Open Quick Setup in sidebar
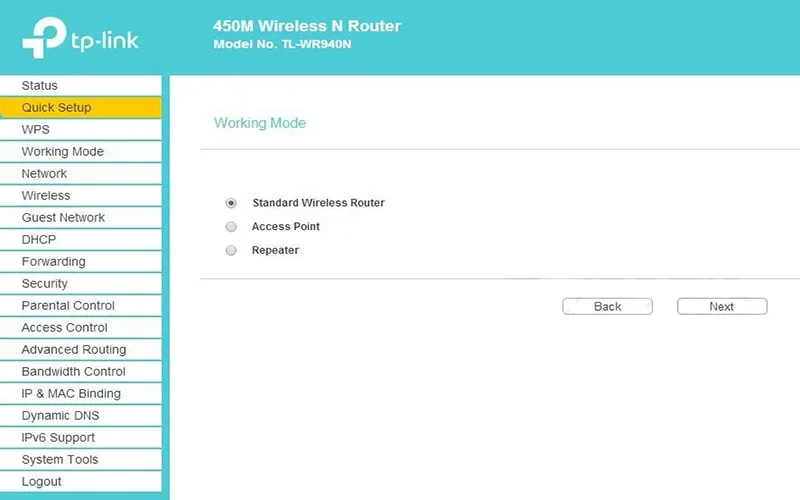 (81, 108)
